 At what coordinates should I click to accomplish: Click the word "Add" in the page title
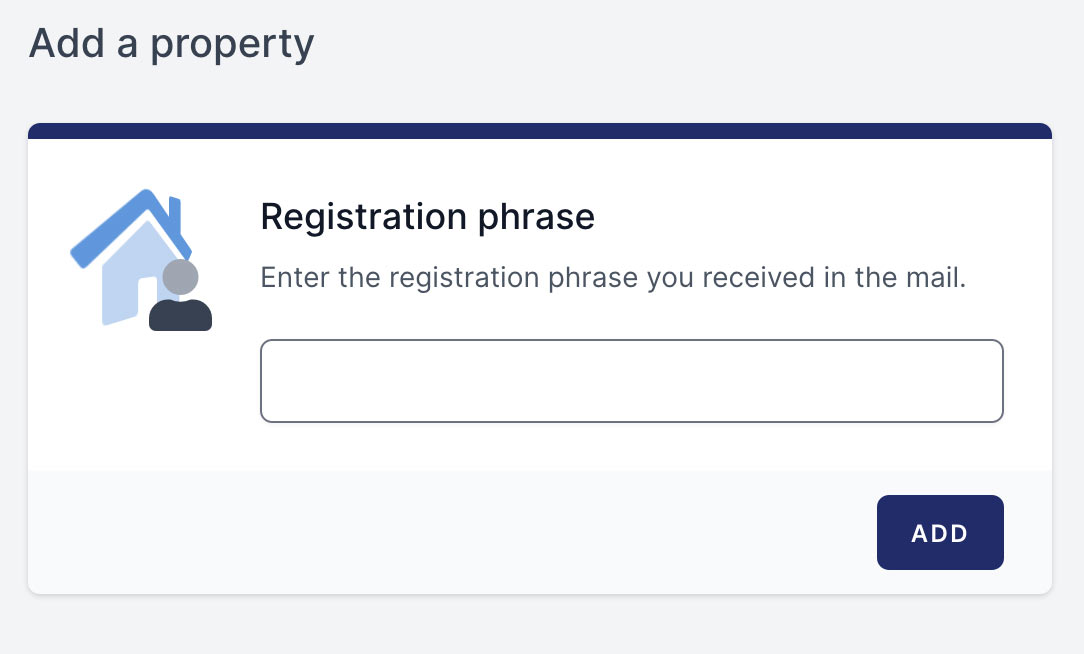pyautogui.click(x=65, y=44)
